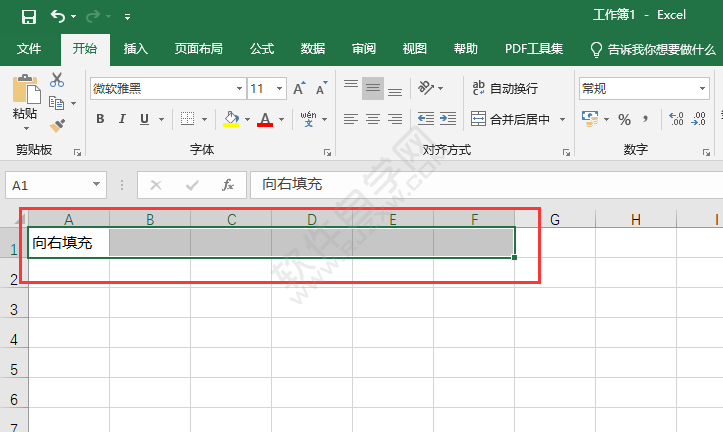Image resolution: width=723 pixels, height=432 pixels.
Task: Expand the 粘贴 options arrow
Action: click(x=26, y=129)
